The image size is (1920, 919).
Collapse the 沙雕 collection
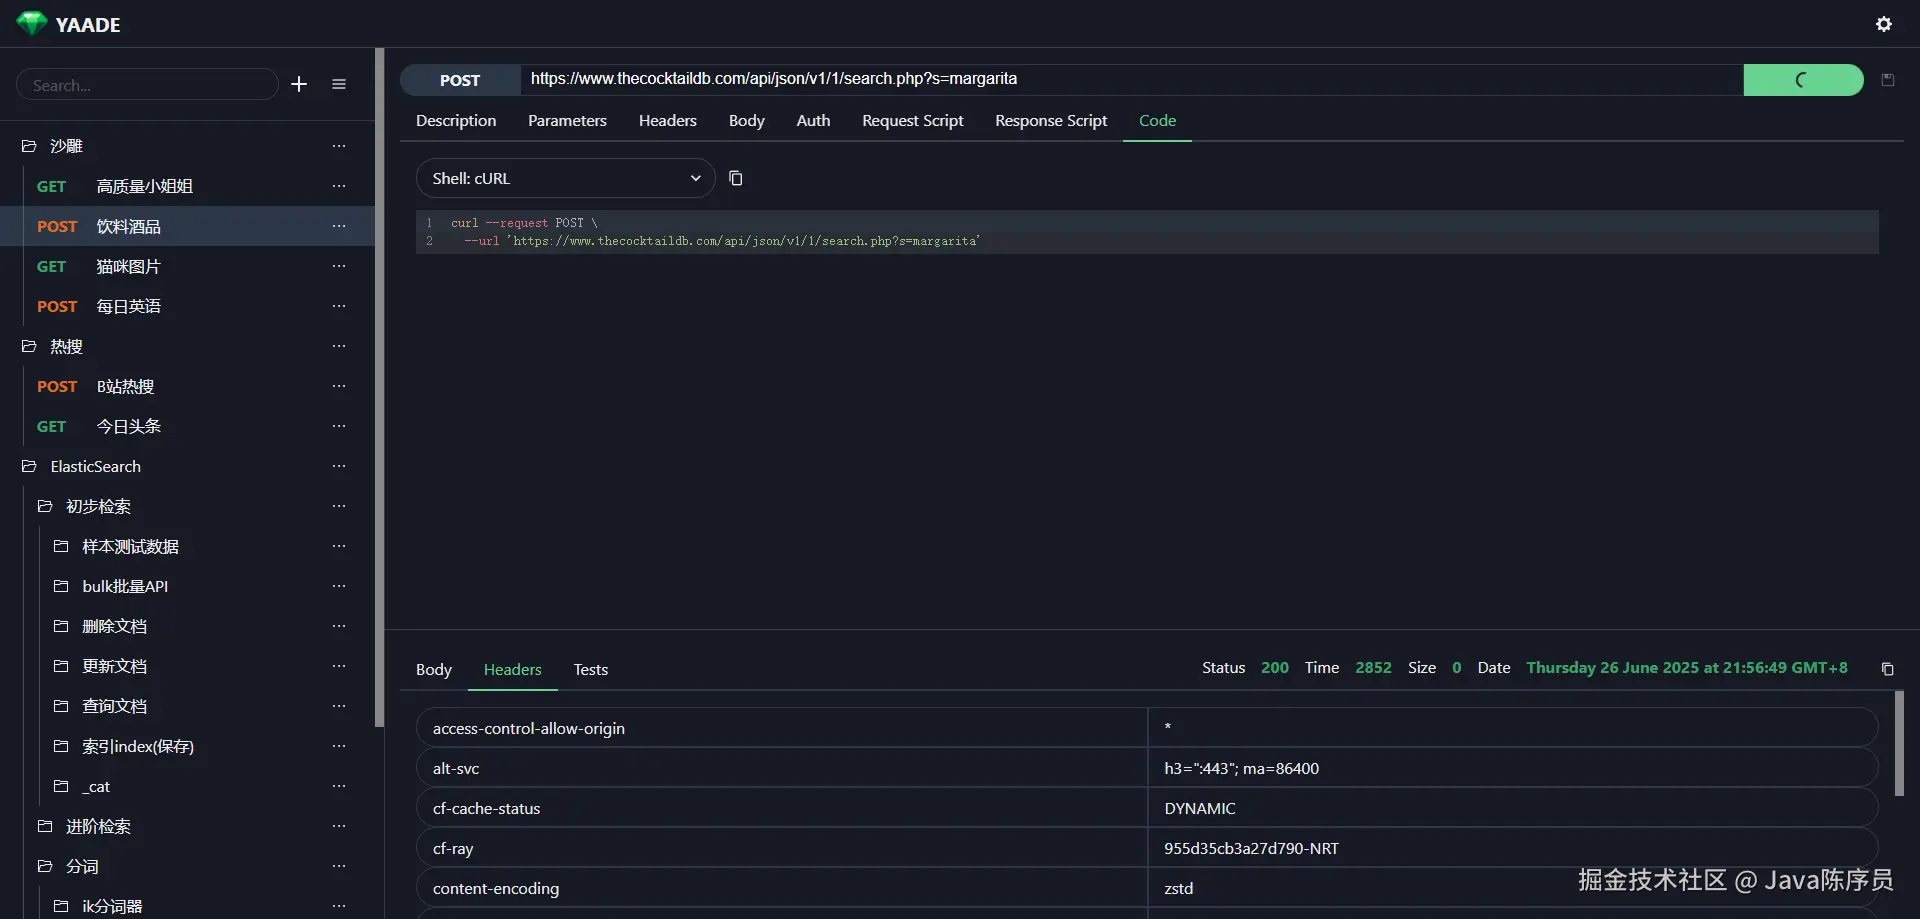click(29, 146)
